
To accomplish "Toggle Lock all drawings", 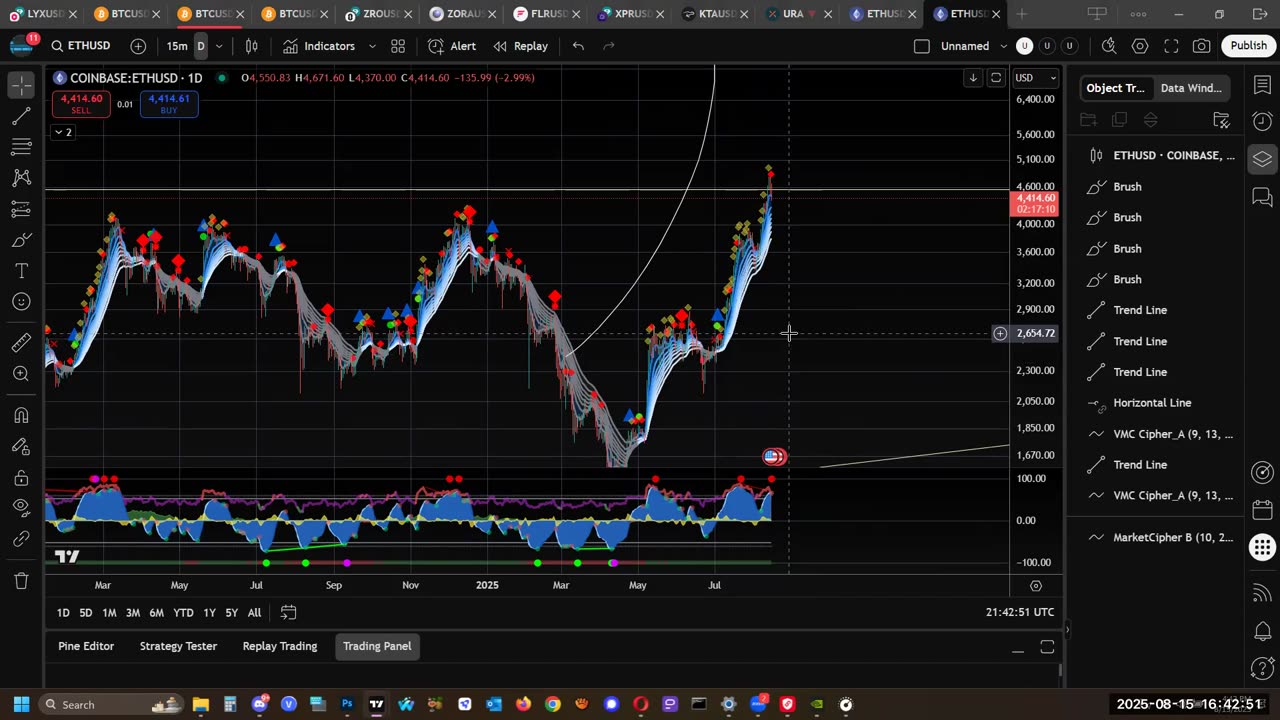I will click(x=21, y=478).
